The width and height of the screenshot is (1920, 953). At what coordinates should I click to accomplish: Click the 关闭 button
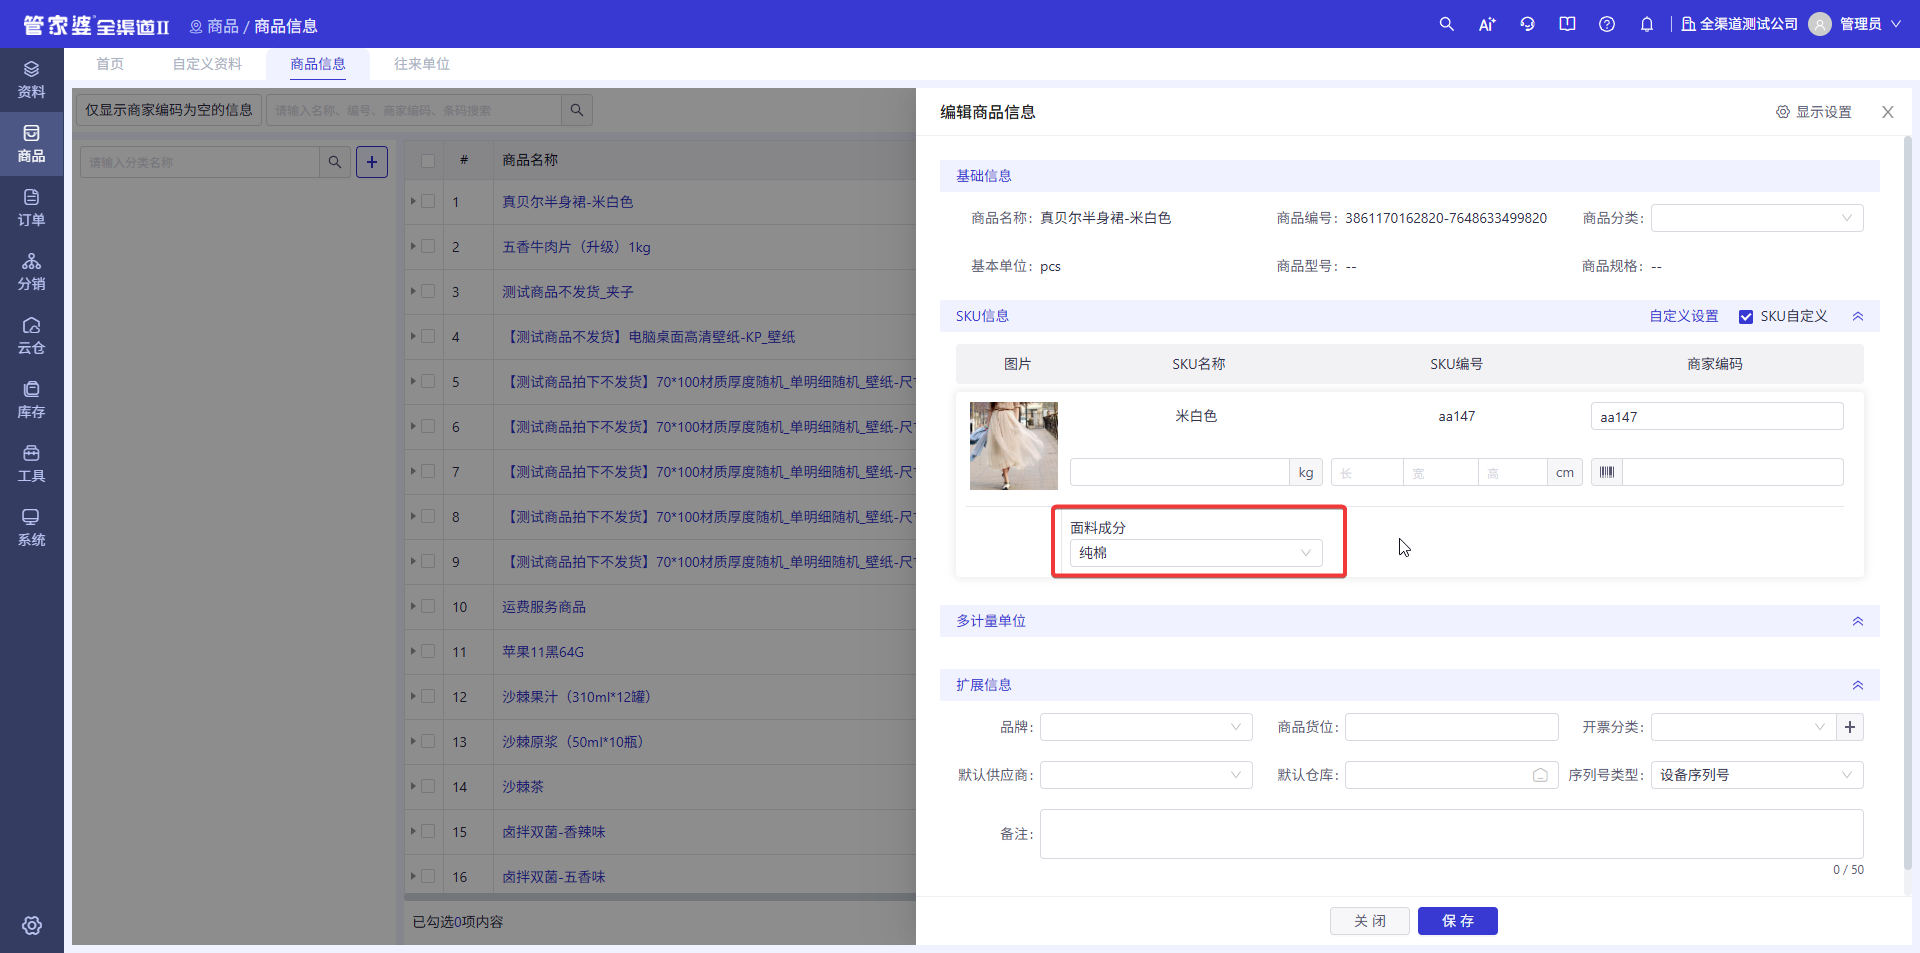pos(1370,921)
